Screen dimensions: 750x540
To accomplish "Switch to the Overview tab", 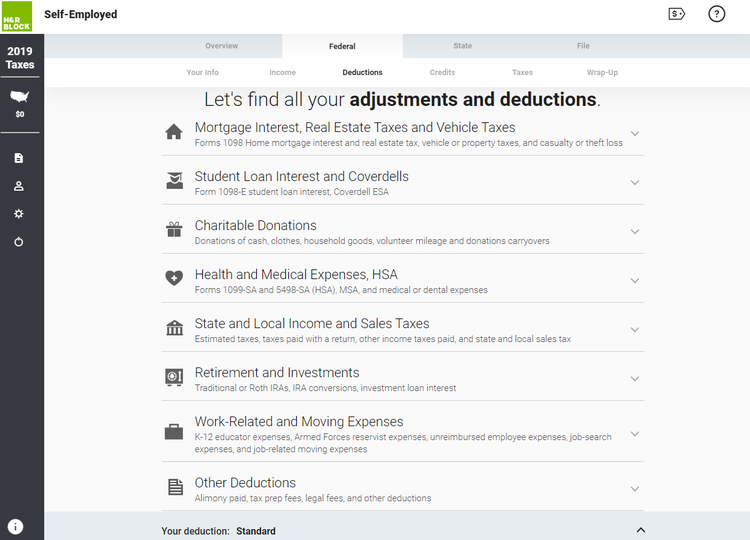I will coord(222,46).
